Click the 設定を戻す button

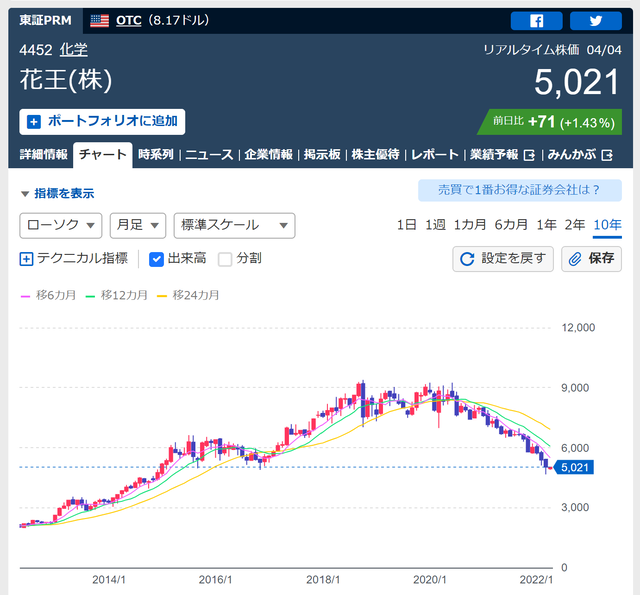(x=503, y=259)
